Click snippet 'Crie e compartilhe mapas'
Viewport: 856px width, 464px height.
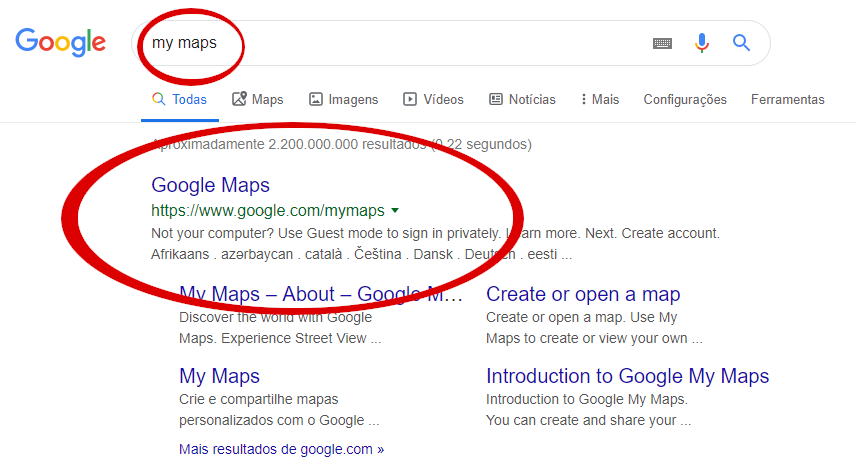coord(259,399)
